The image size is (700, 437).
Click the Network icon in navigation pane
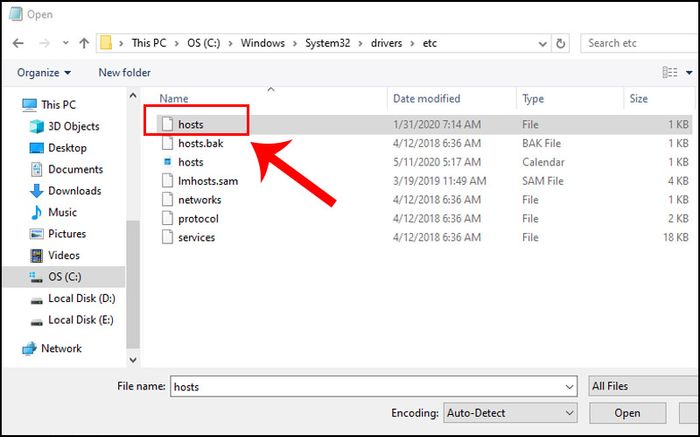[27, 349]
